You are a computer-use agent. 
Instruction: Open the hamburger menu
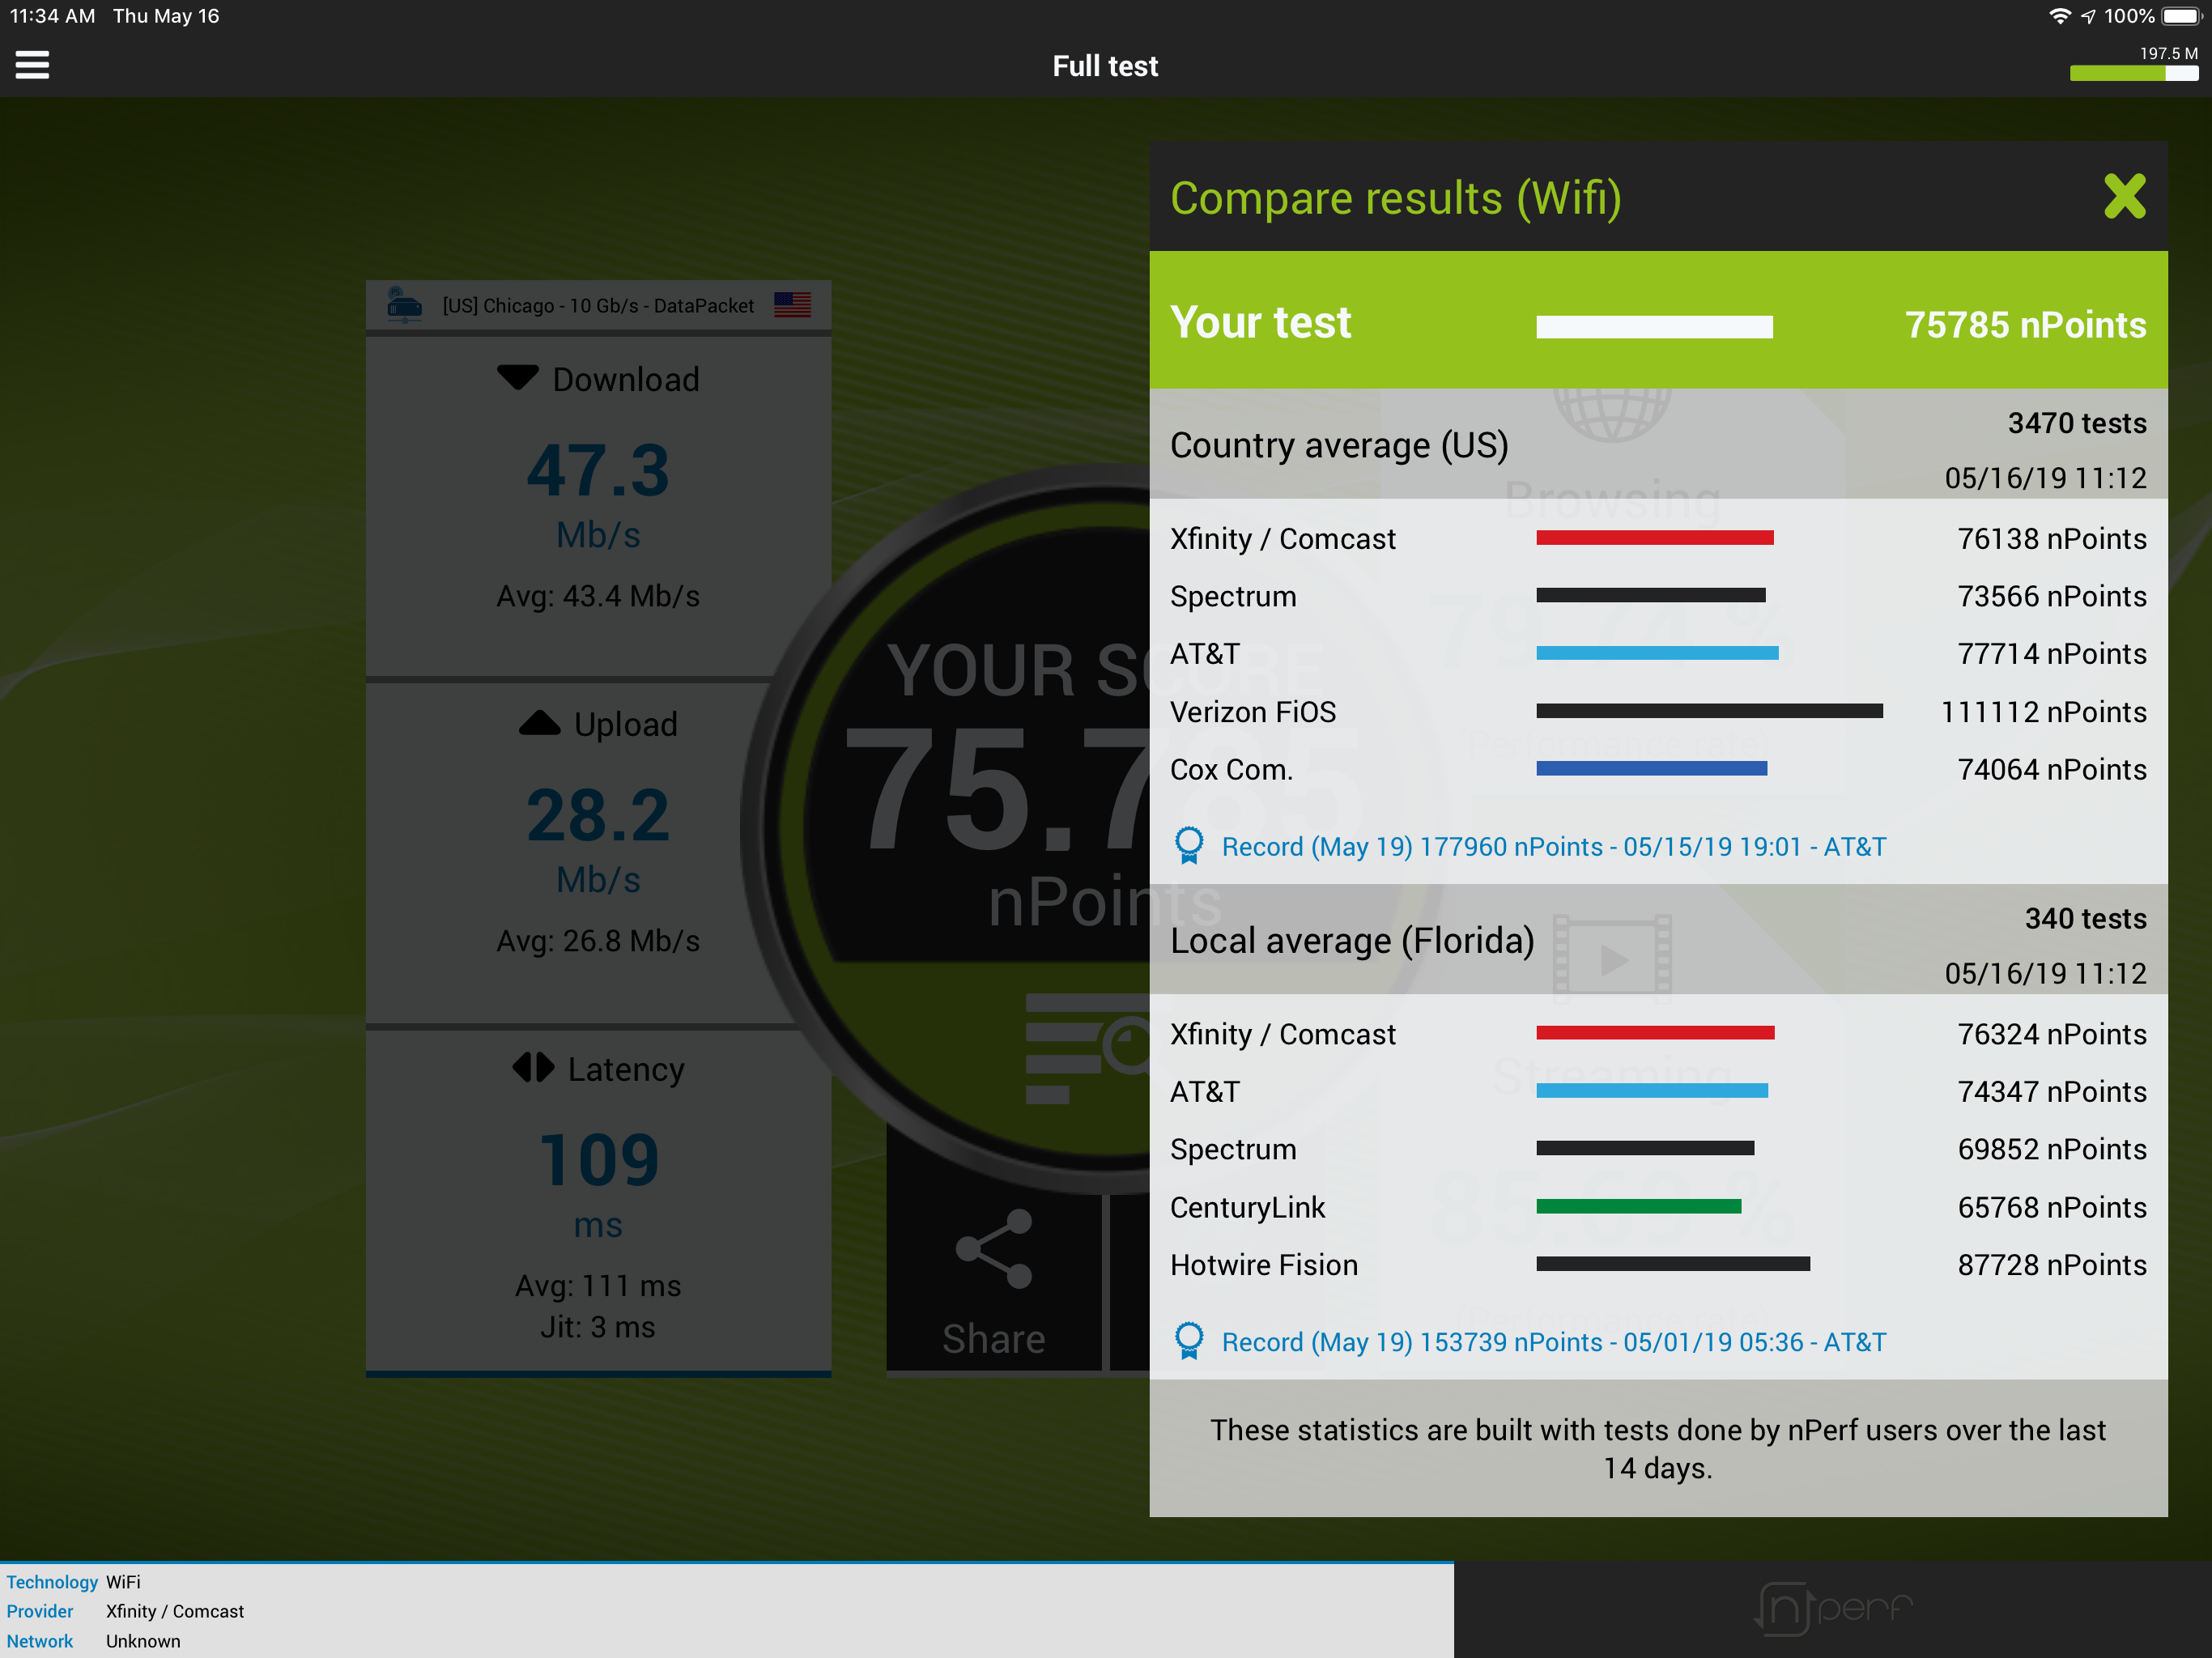click(32, 65)
